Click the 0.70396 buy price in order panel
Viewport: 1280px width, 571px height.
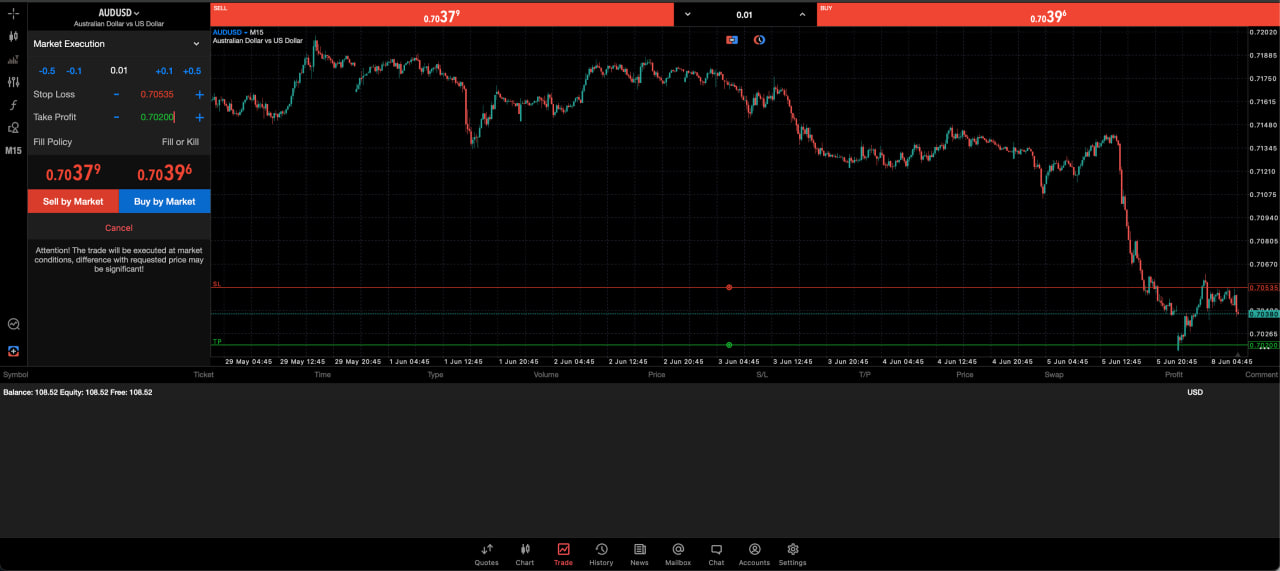(x=165, y=173)
